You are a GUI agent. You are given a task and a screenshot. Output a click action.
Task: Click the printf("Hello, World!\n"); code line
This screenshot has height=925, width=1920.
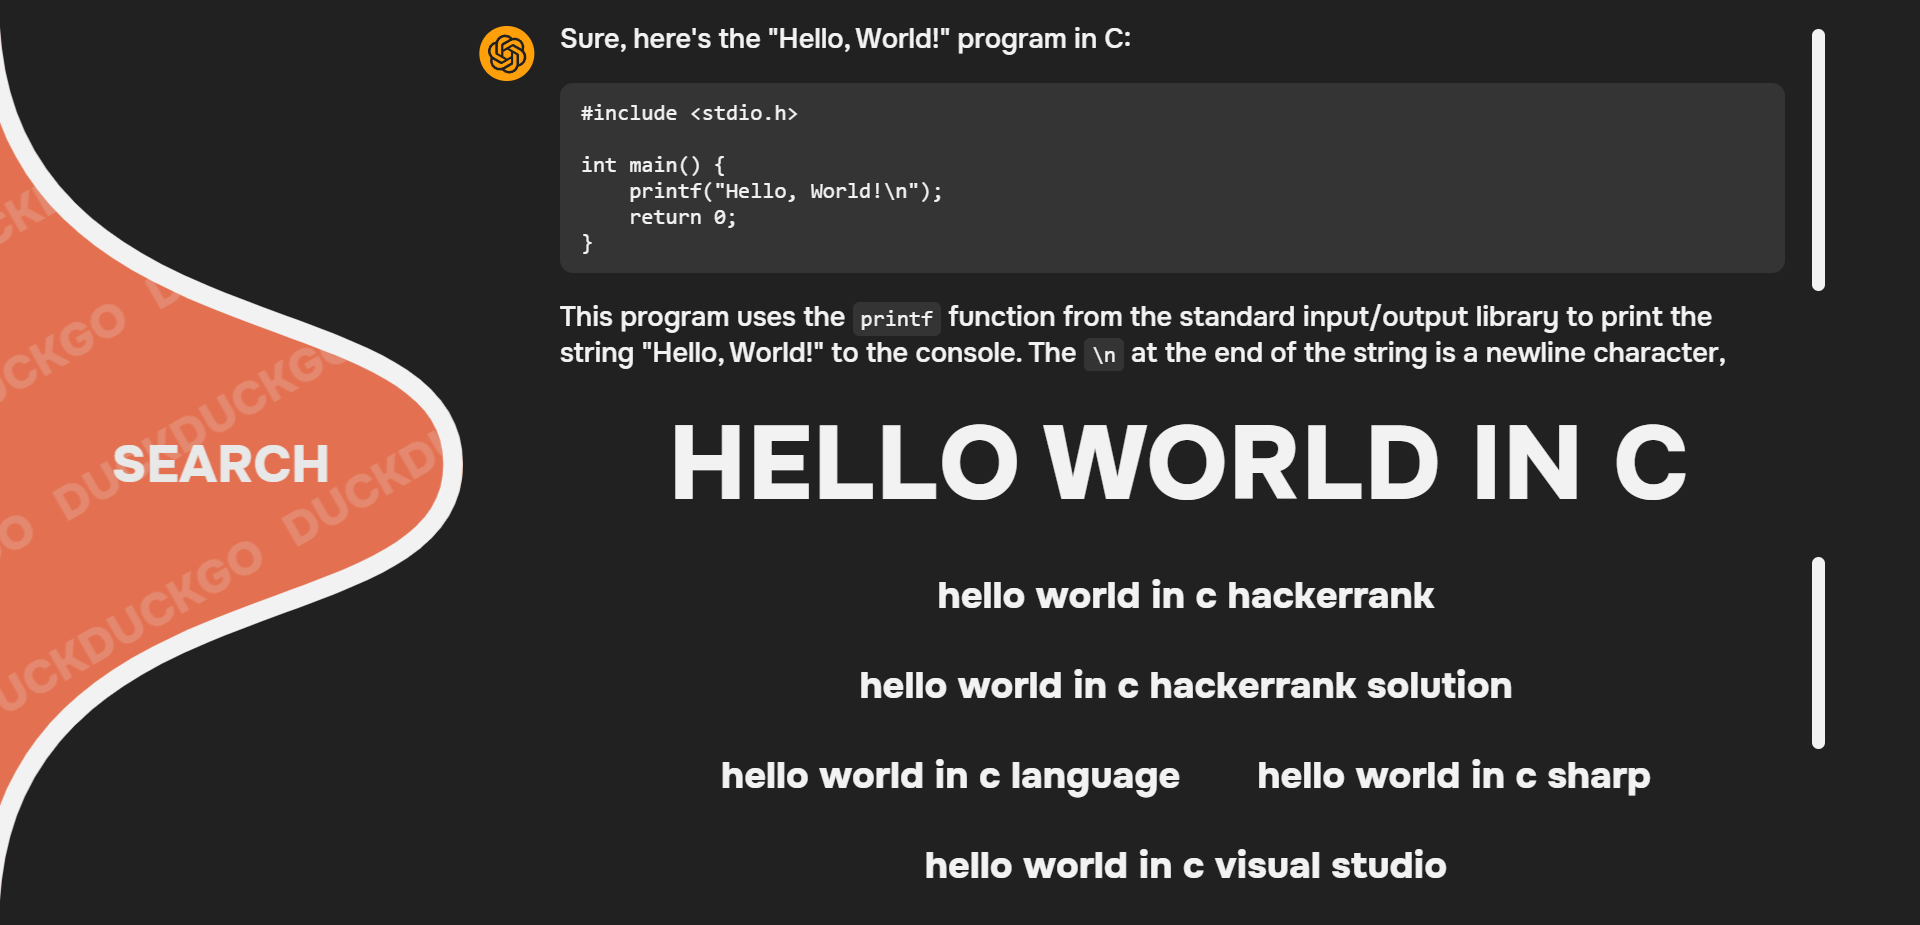pos(786,191)
